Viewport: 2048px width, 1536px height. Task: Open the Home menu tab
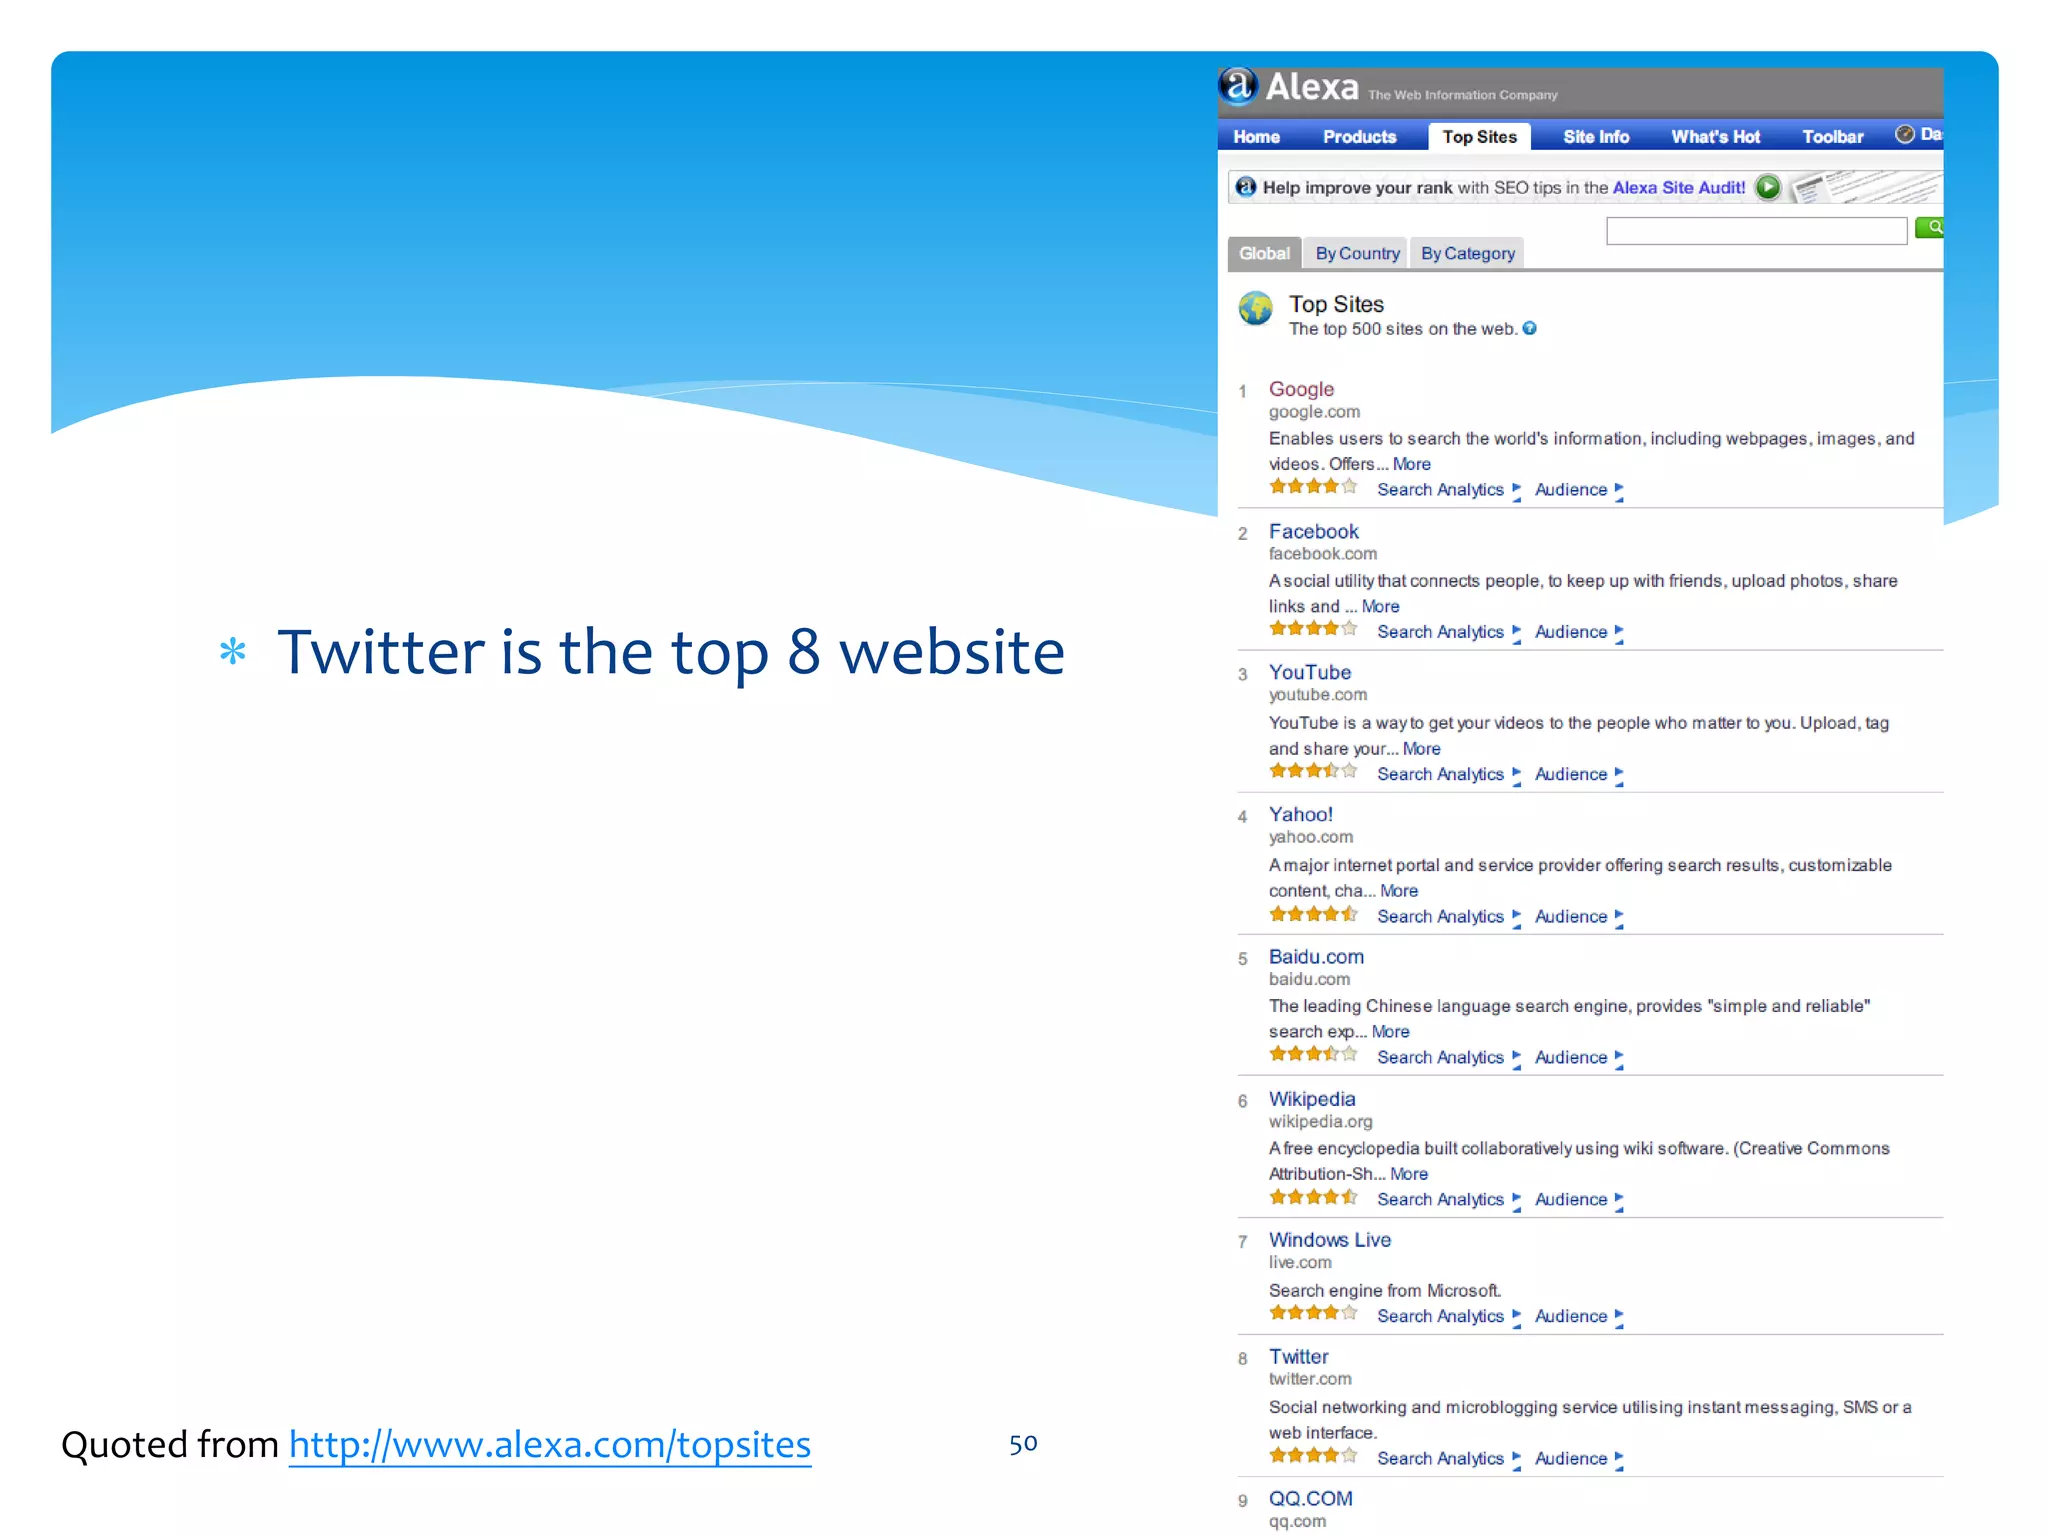[1256, 137]
